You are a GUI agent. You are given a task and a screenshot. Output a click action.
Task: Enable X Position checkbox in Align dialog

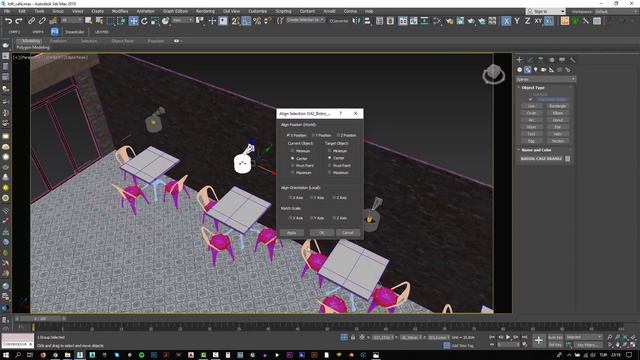pos(297,135)
